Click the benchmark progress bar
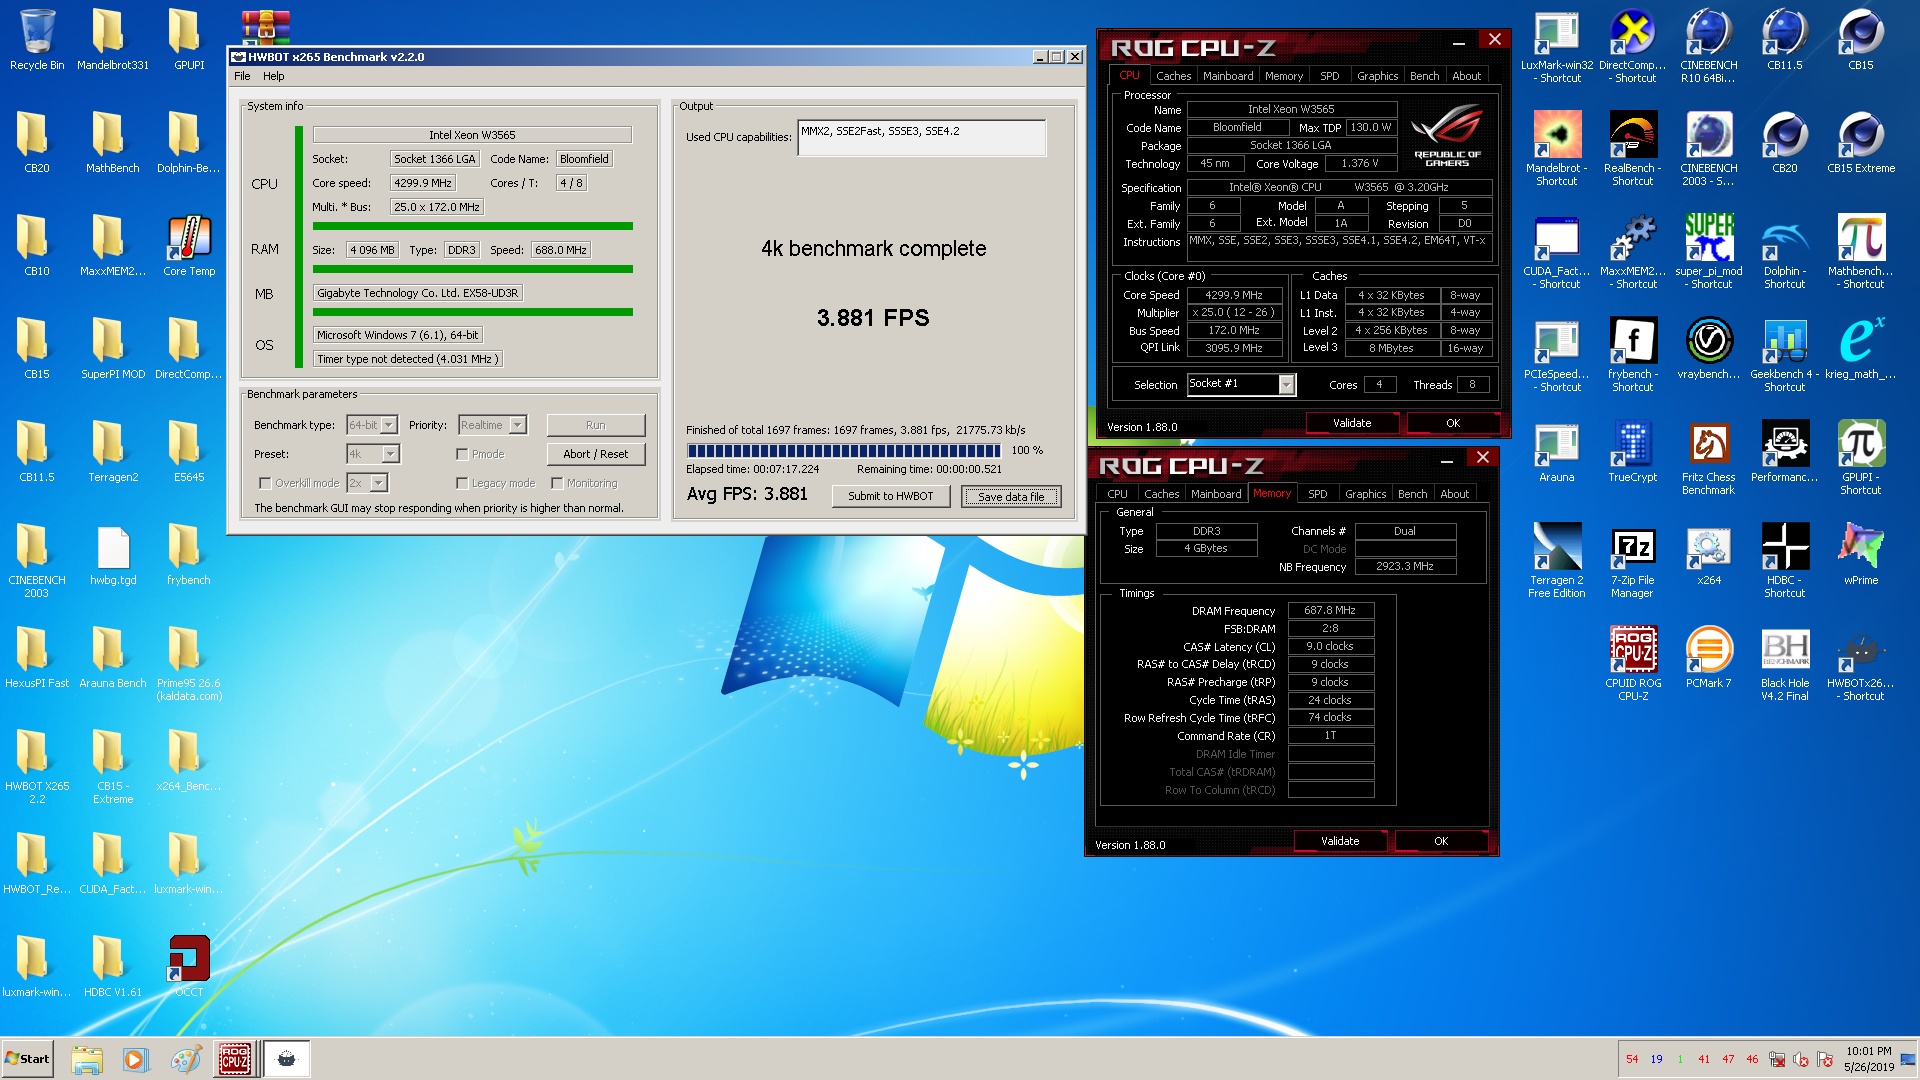 pos(844,451)
